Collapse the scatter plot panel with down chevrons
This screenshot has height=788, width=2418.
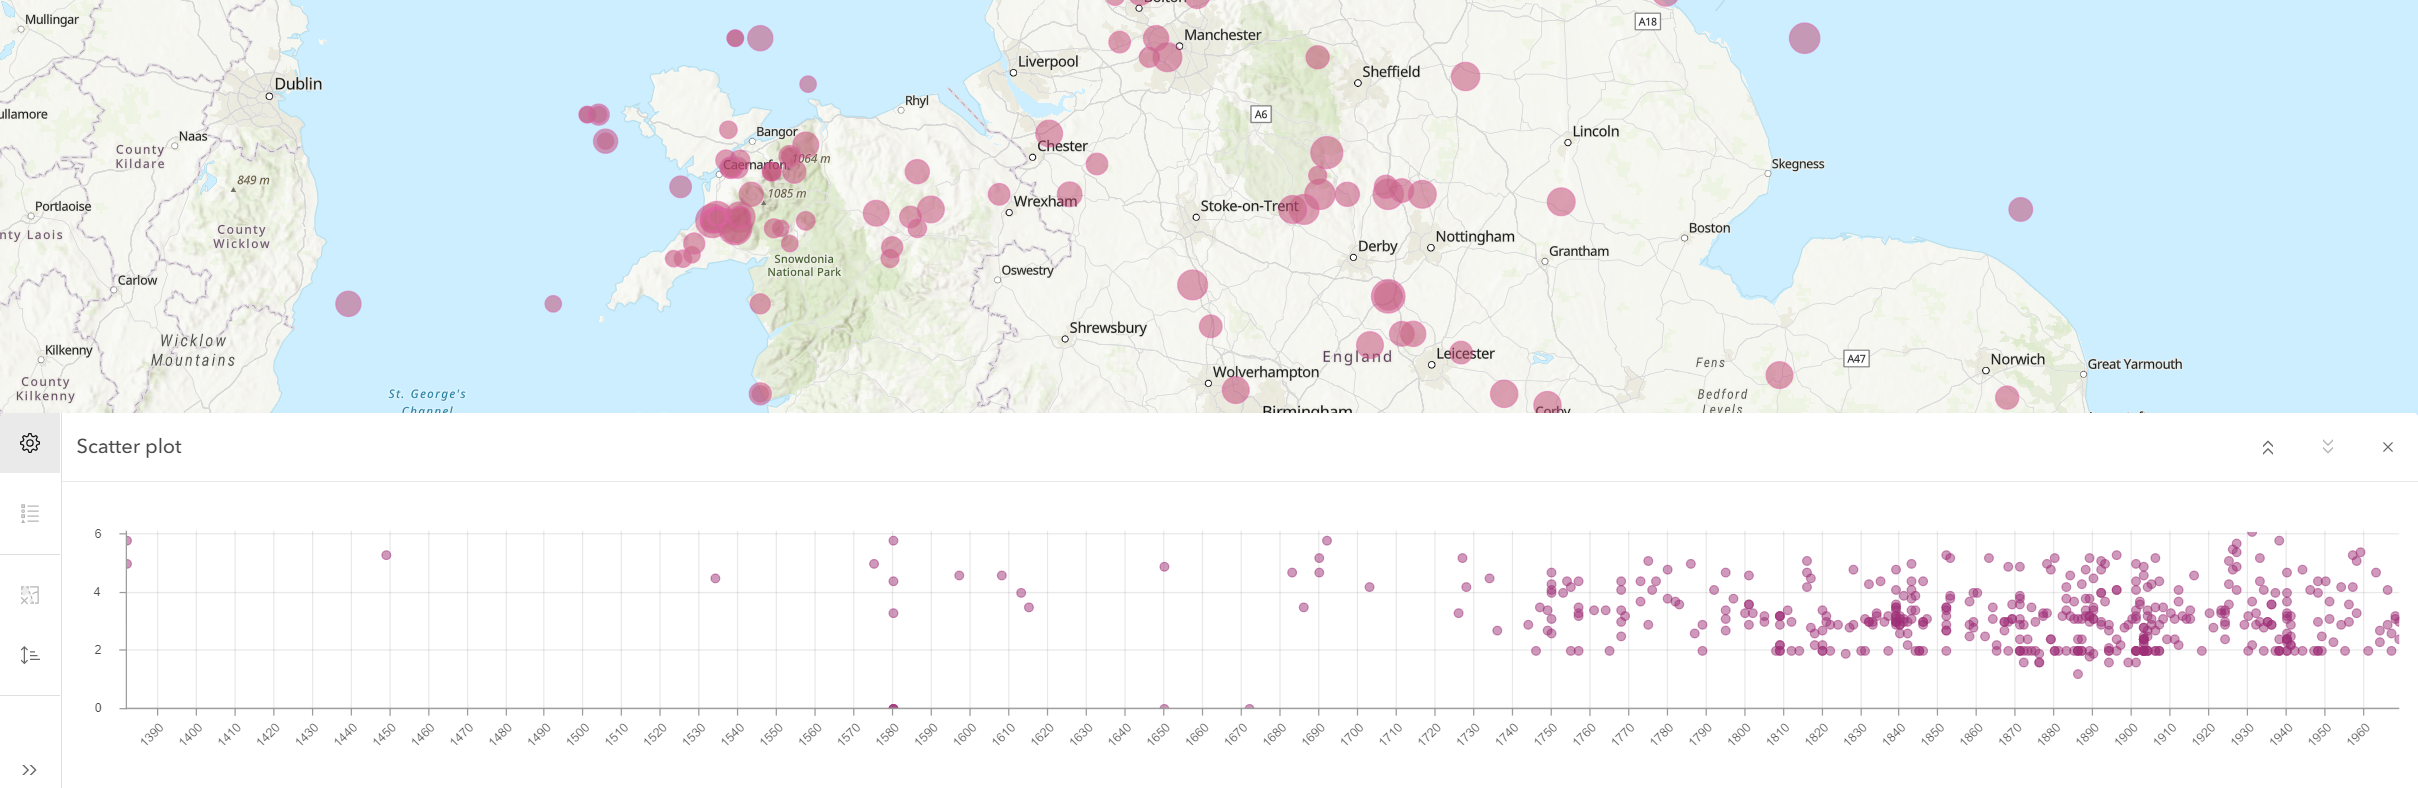(2328, 447)
